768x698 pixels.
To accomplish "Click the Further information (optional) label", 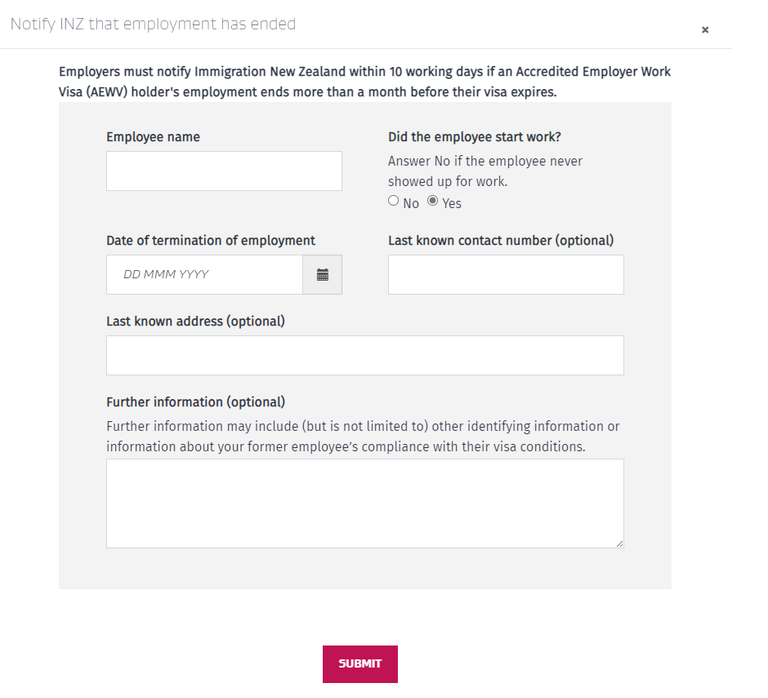I will point(195,402).
